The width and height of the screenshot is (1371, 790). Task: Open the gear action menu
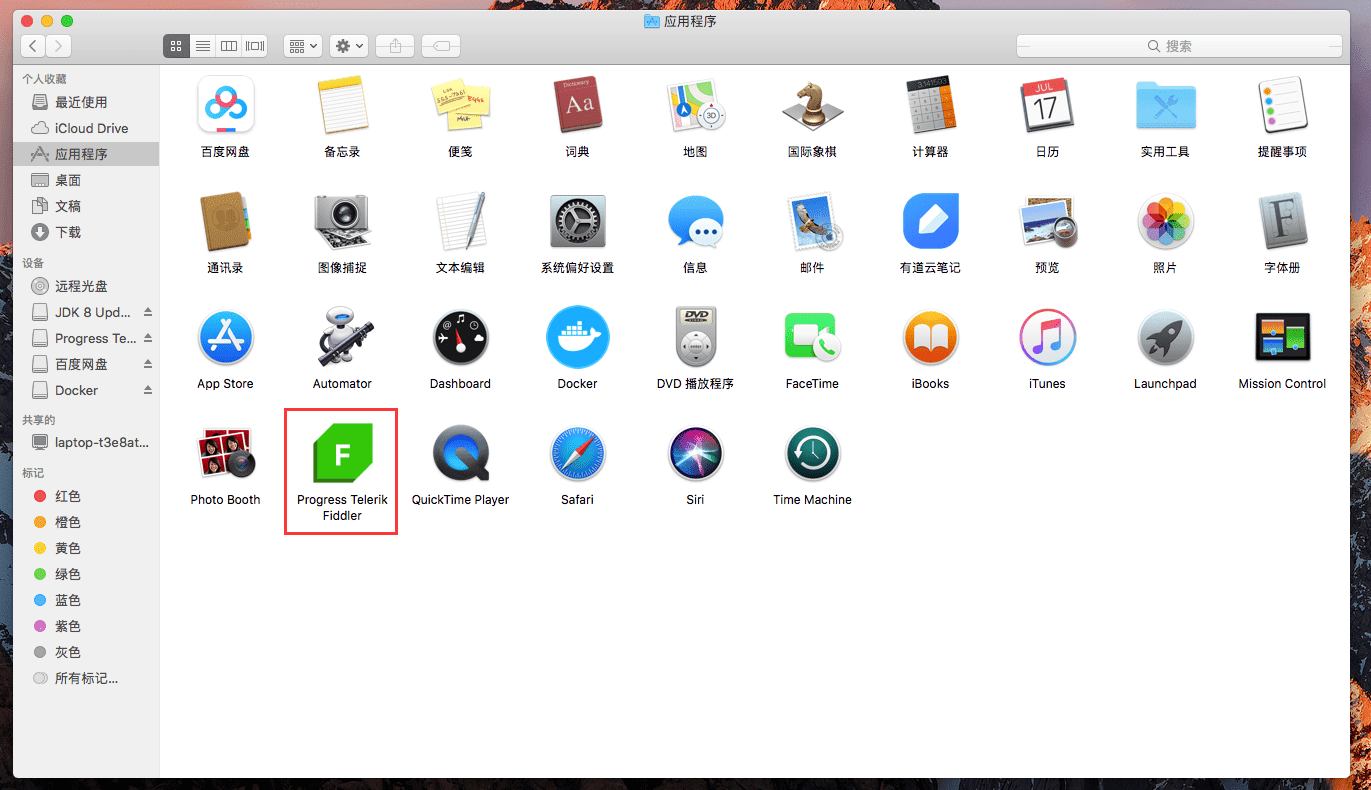pyautogui.click(x=349, y=46)
